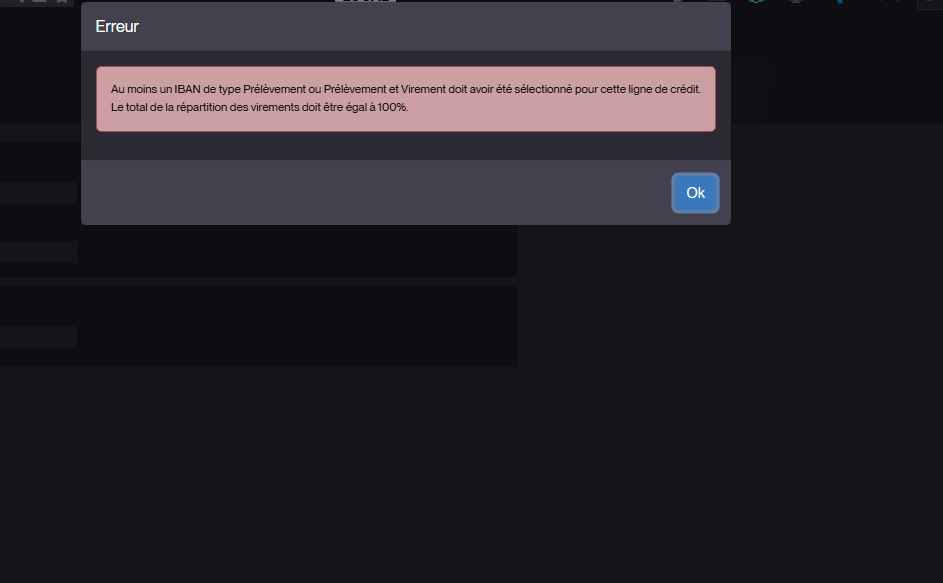Confirm the error with the Ok button
The image size is (943, 583).
pyautogui.click(x=695, y=193)
